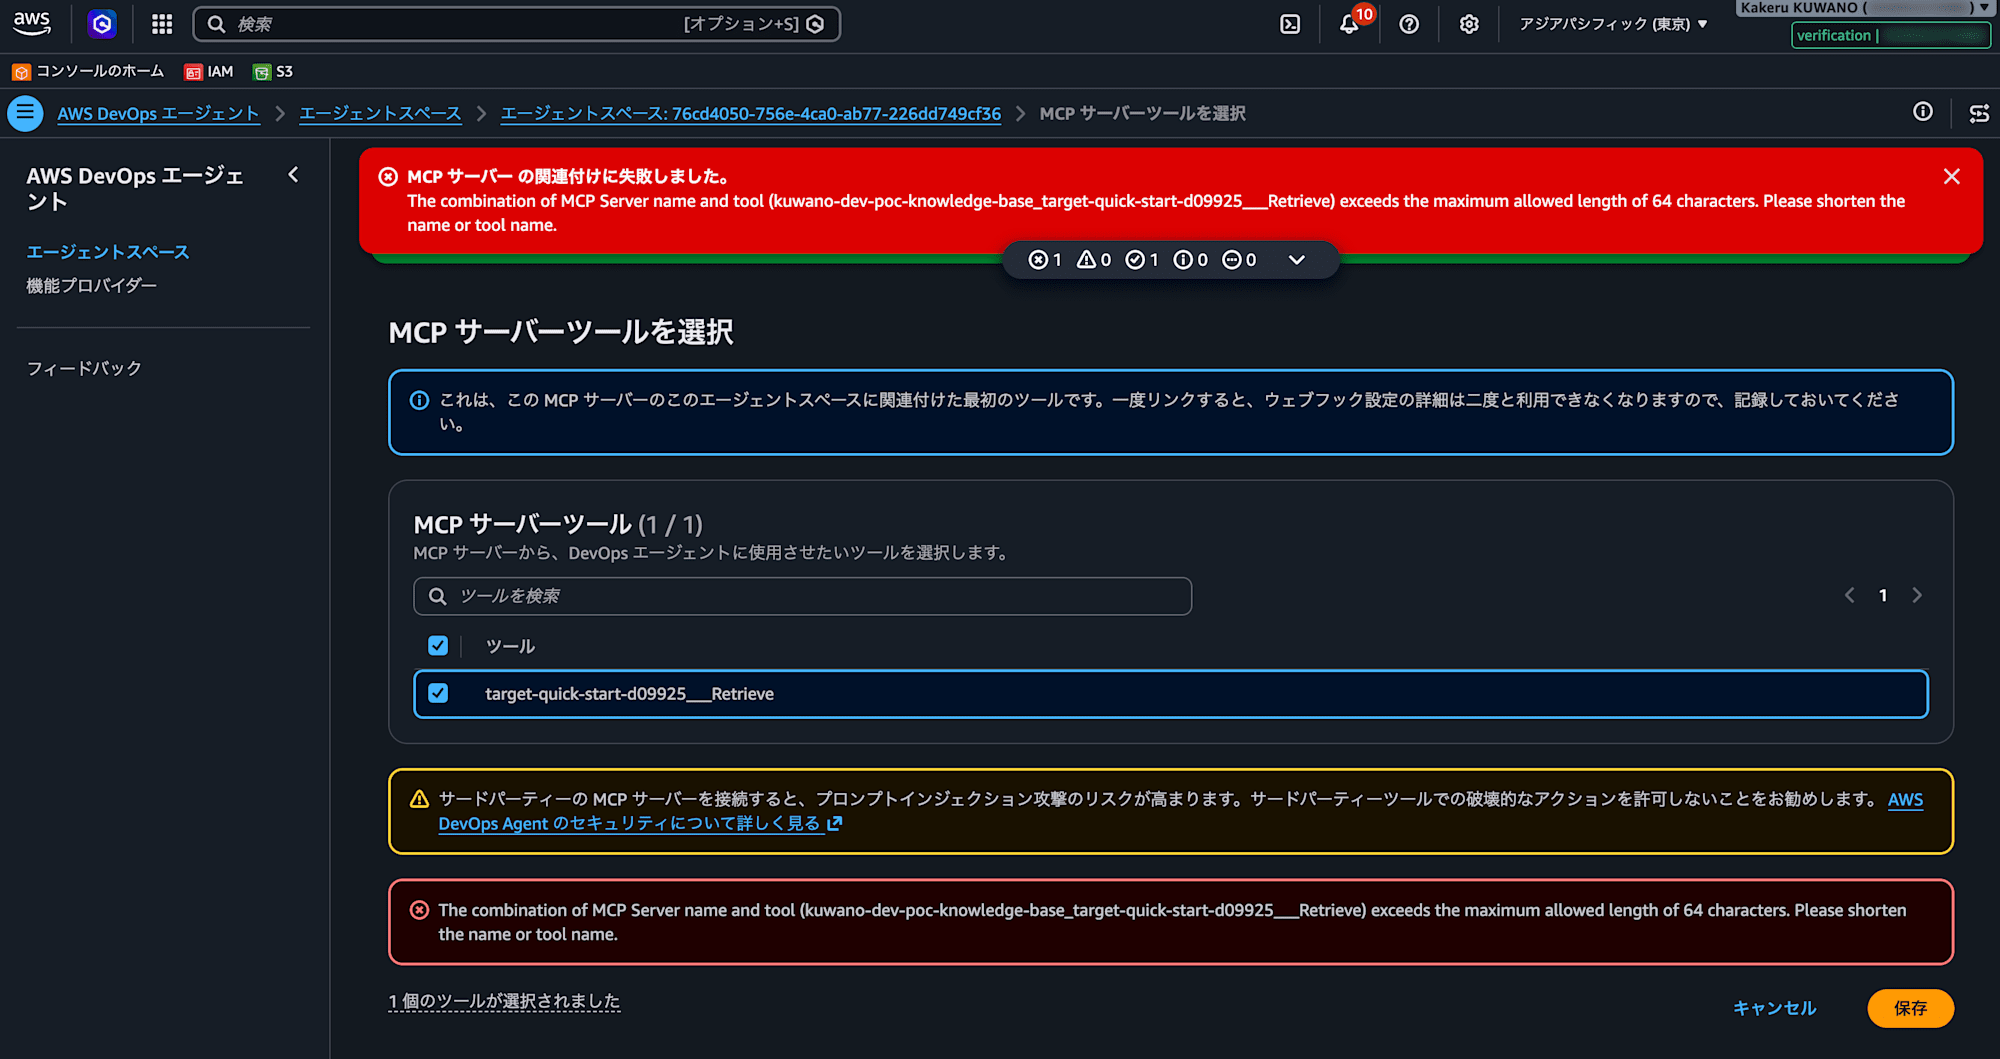Viewport: 2000px width, 1059px height.
Task: Click the error count indicator in notification bar
Action: tap(1045, 260)
